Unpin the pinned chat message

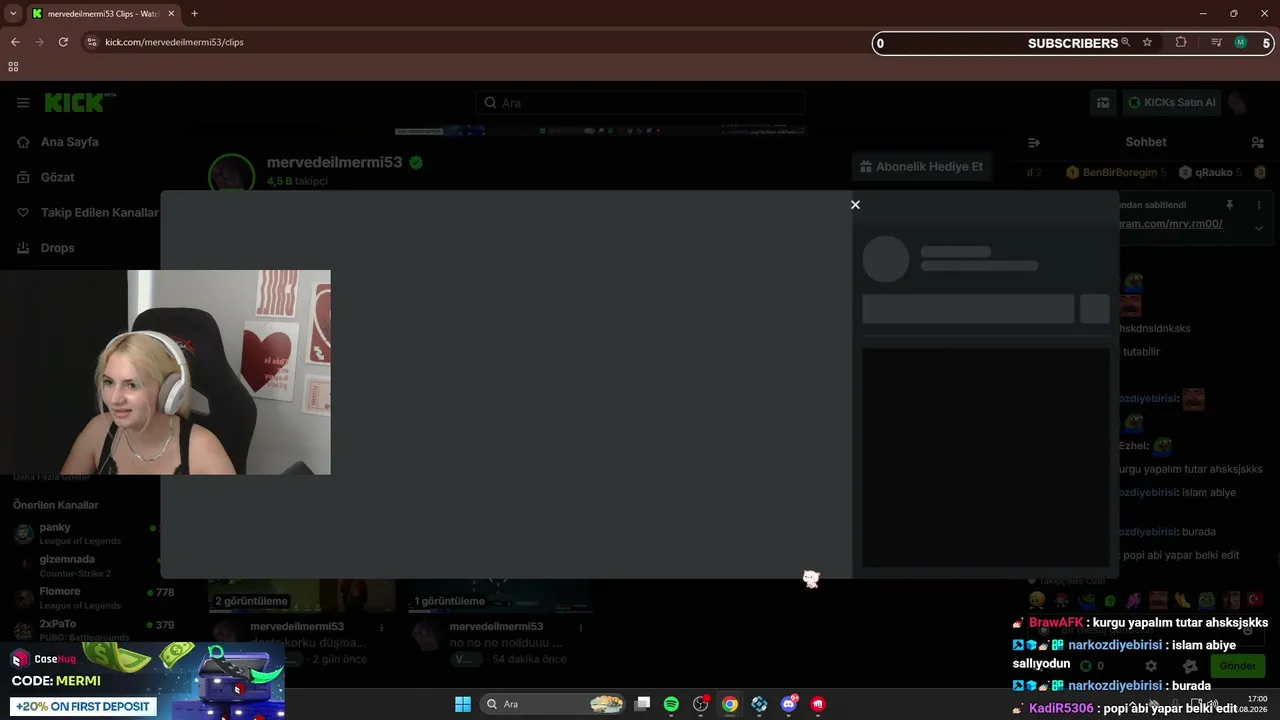[1230, 205]
